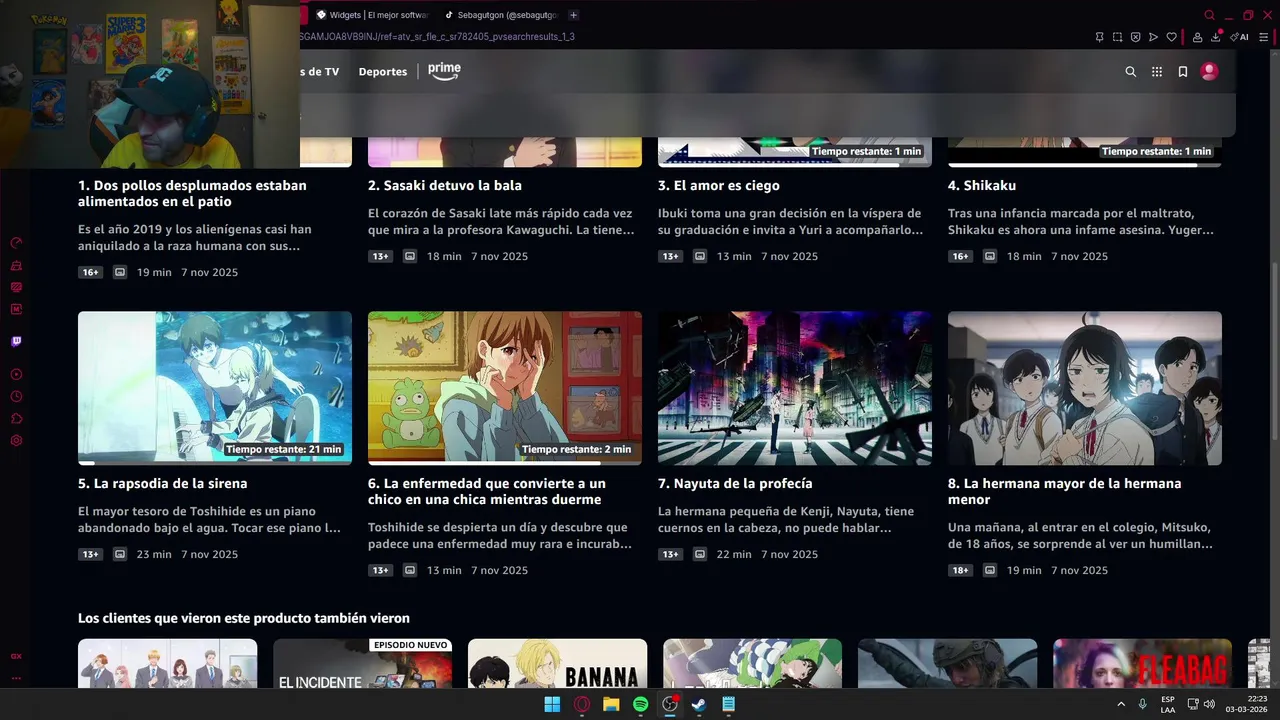Open Prime Video search magnifier
Screen dimensions: 1280x720
pos(1131,72)
